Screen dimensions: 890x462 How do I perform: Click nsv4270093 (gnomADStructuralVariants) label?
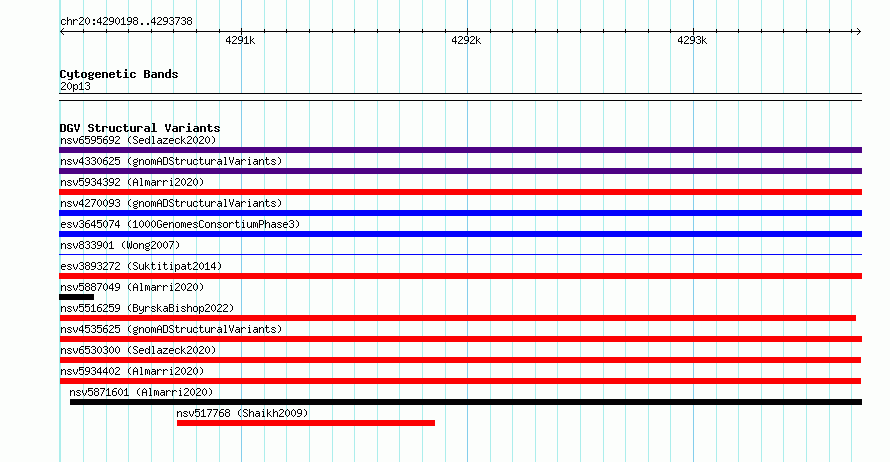(x=171, y=203)
